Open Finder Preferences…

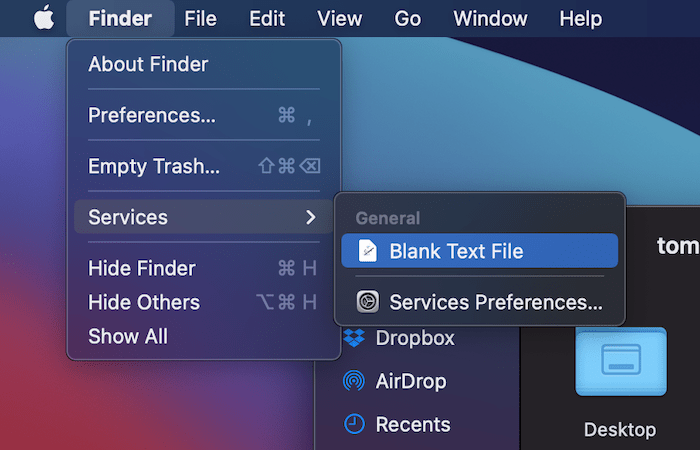click(204, 115)
